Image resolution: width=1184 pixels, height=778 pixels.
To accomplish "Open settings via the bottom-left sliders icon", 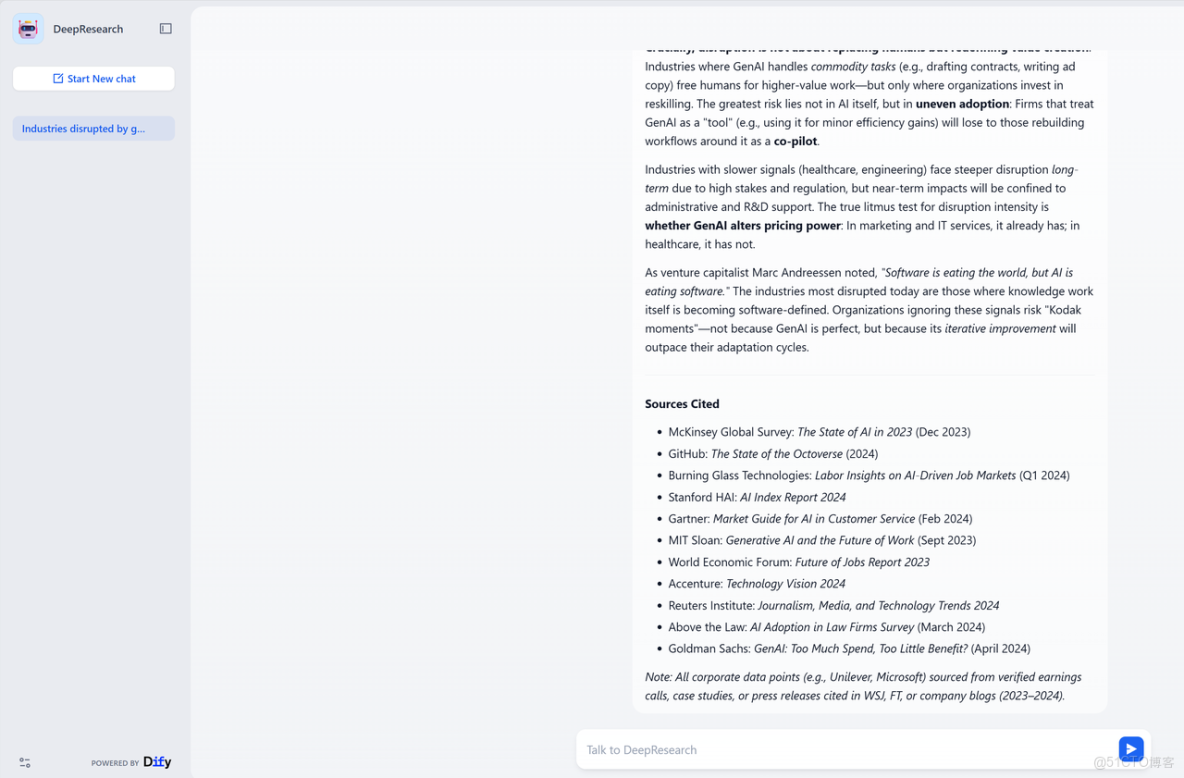I will click(25, 762).
